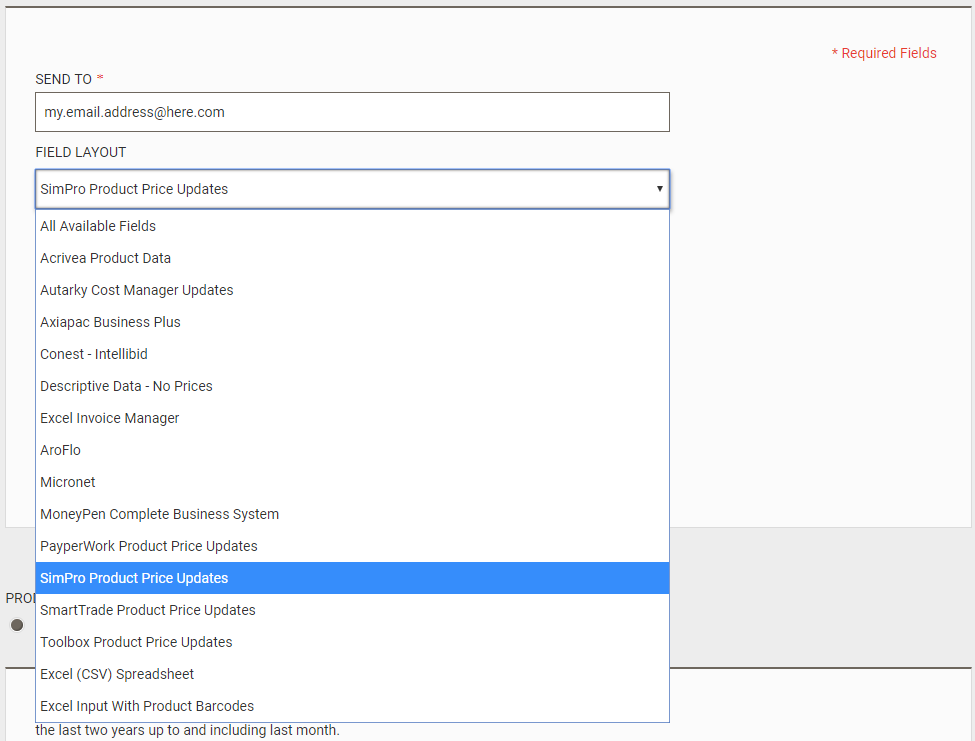Screen dimensions: 975x741
Task: Select Micronet layout option
Action: click(x=352, y=482)
